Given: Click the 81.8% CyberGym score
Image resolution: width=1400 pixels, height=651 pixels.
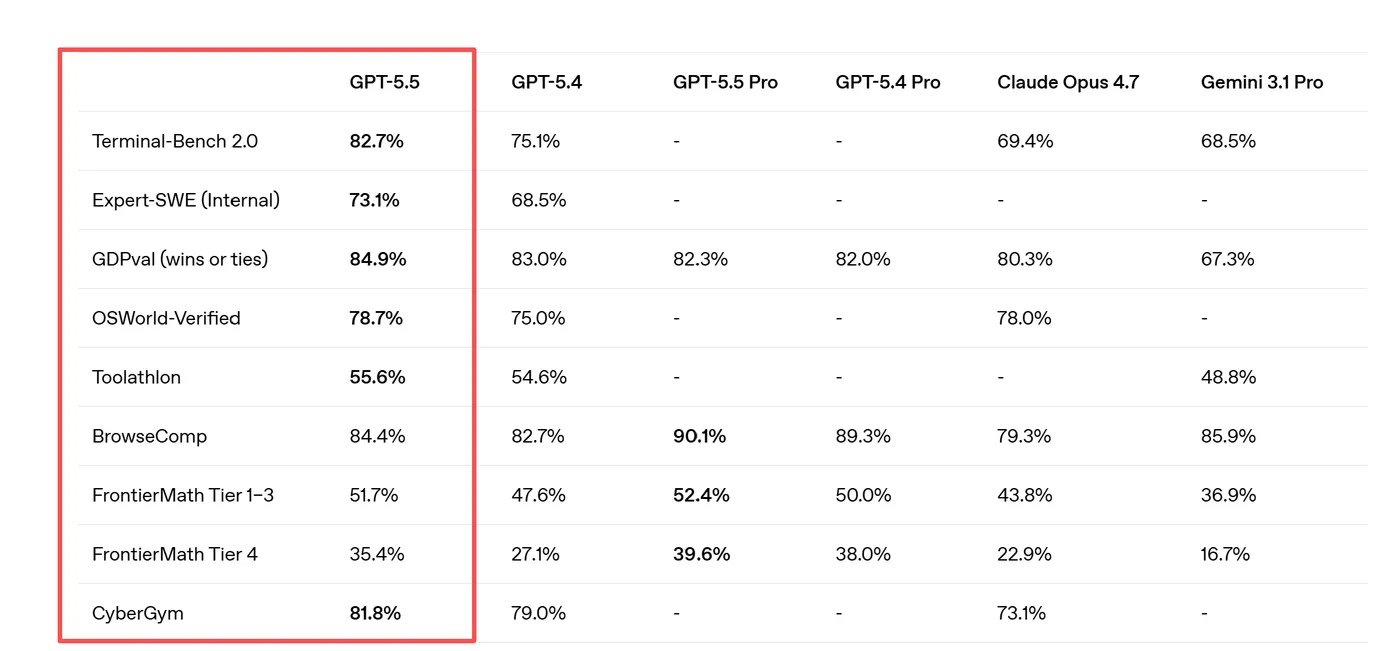Looking at the screenshot, I should pos(375,613).
